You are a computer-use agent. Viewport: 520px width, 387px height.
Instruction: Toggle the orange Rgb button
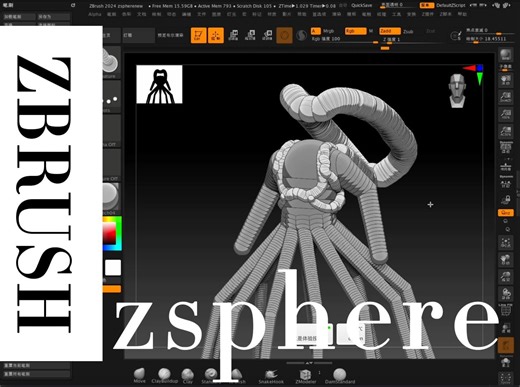tap(355, 31)
